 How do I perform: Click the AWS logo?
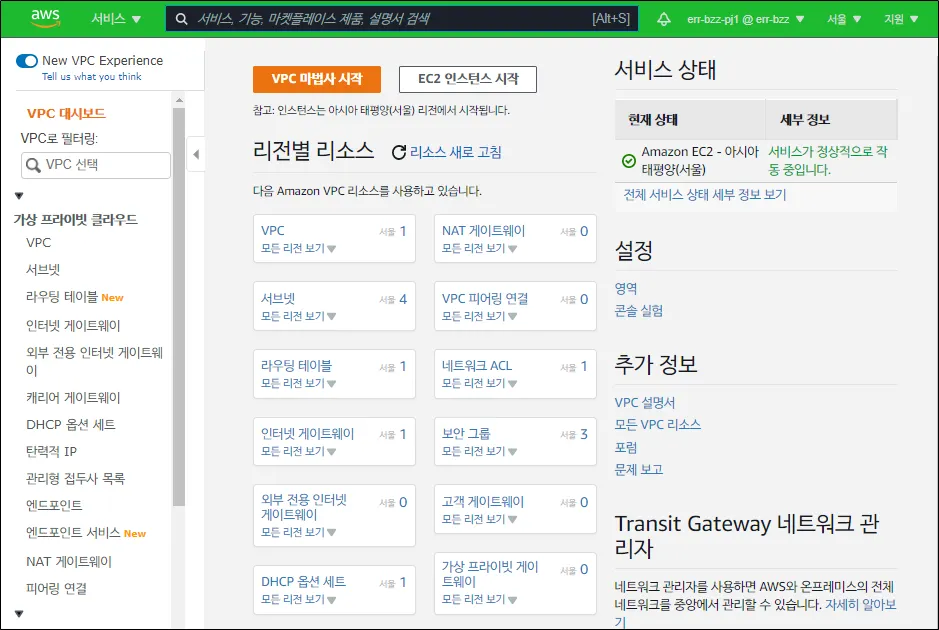[46, 18]
